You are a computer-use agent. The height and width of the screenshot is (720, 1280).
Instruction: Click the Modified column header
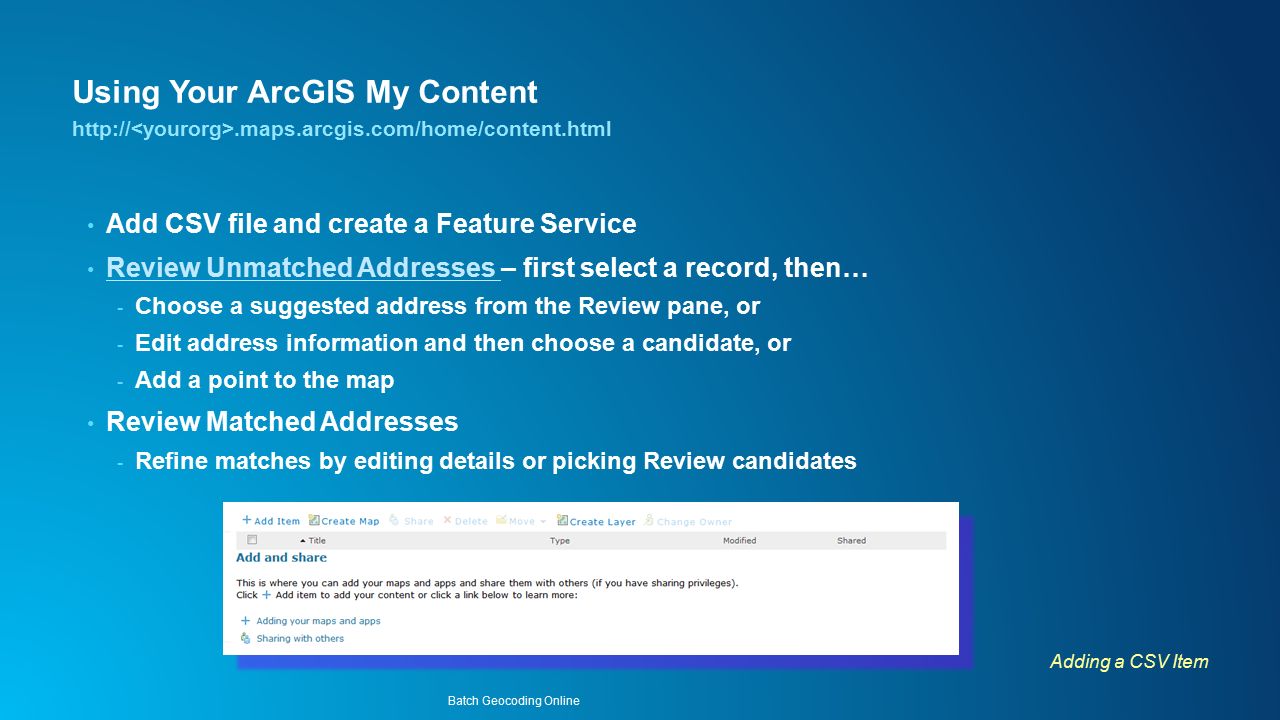[x=740, y=541]
